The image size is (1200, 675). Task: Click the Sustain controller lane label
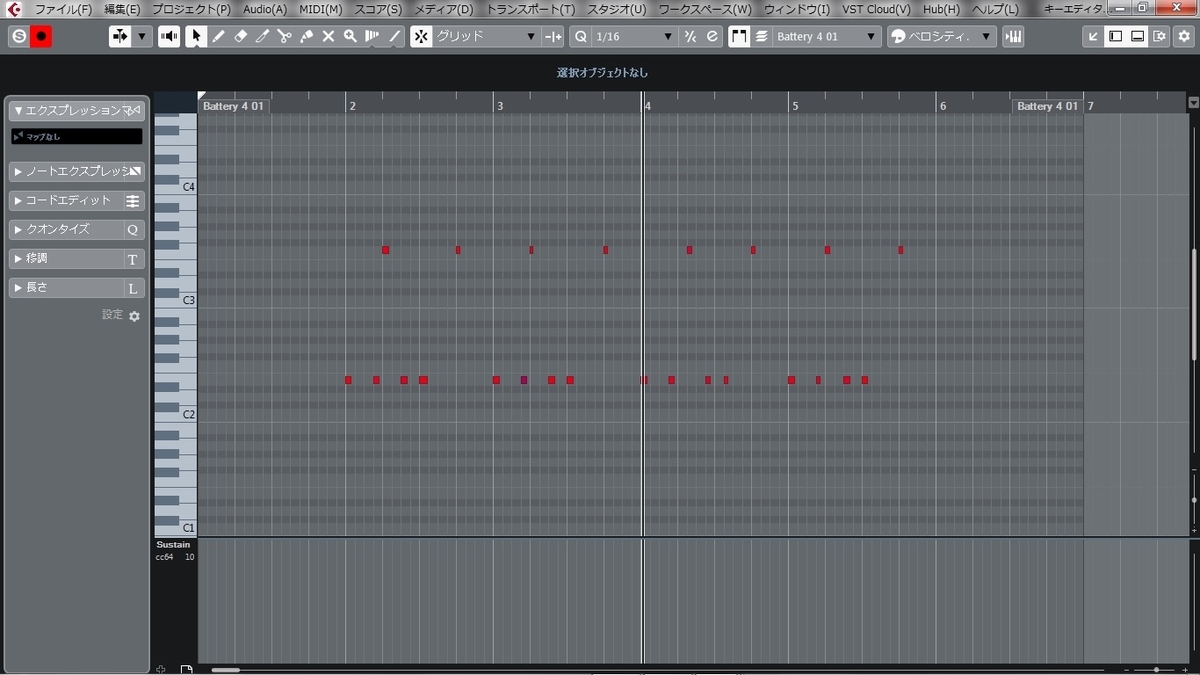173,545
